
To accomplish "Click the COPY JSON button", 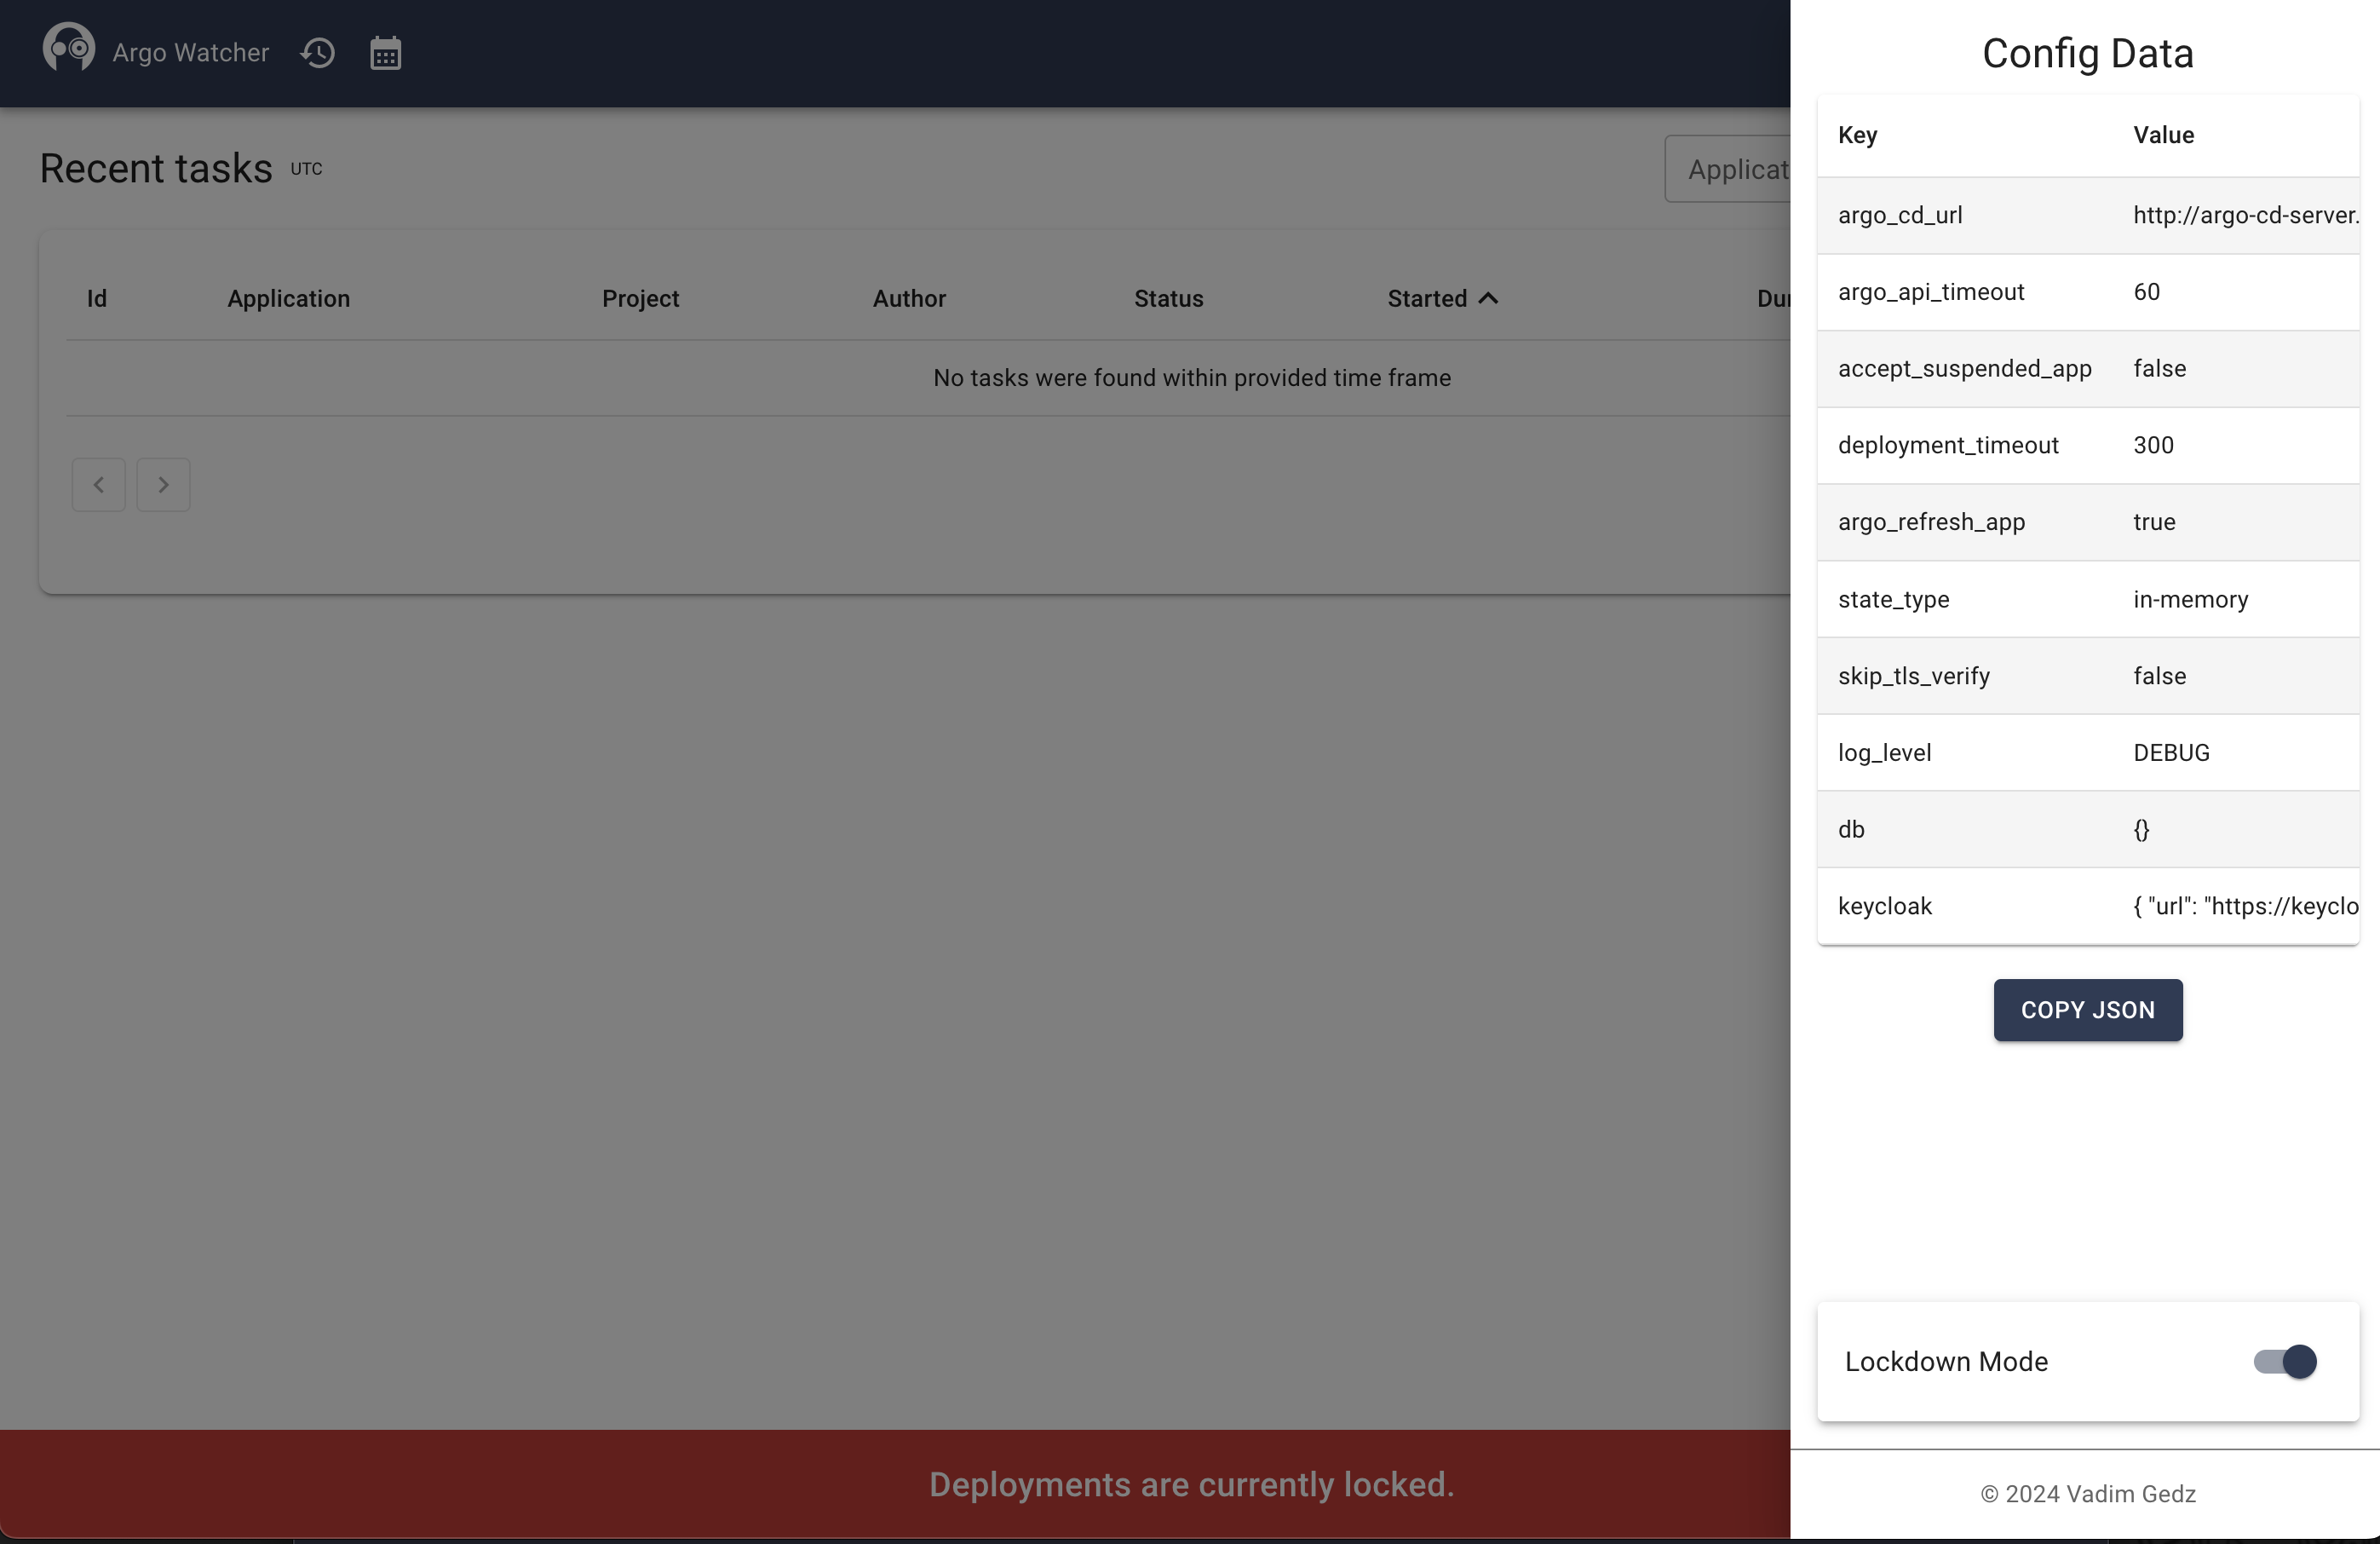I will point(2087,1010).
